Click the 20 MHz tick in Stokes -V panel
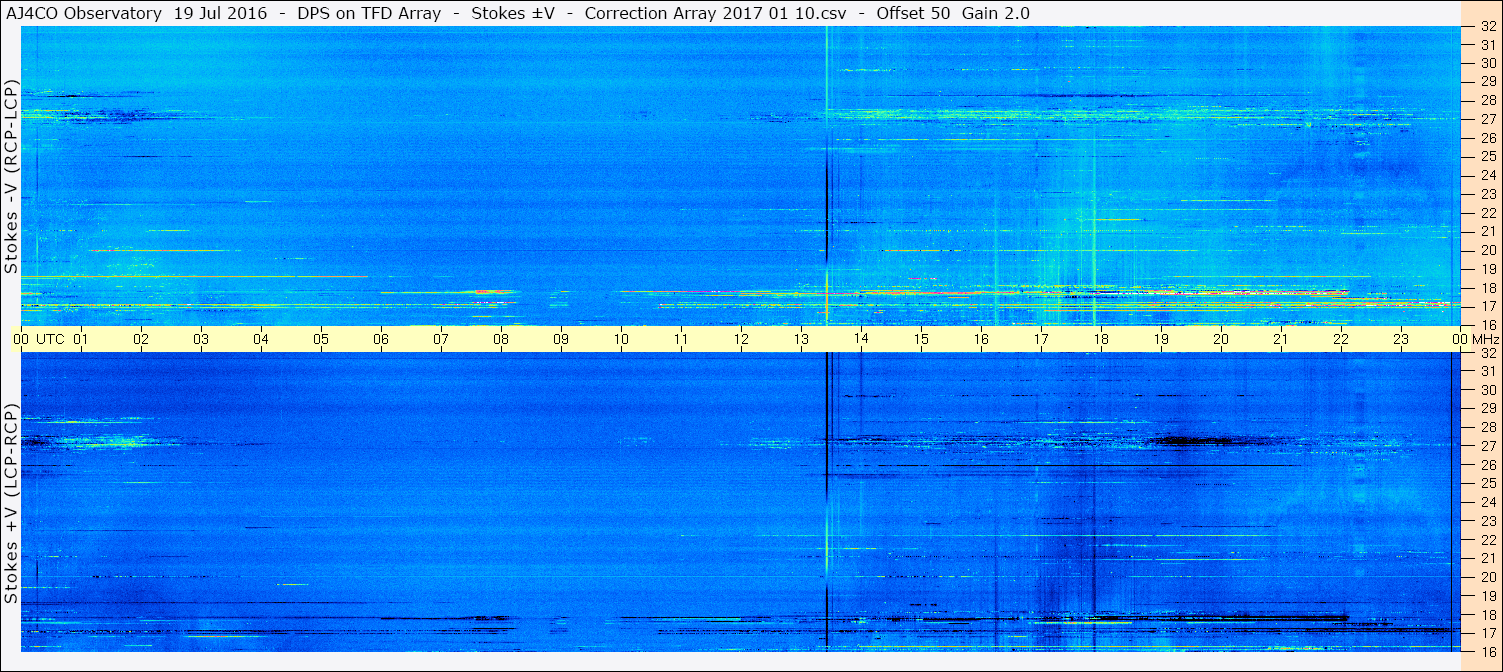This screenshot has height=672, width=1503. pos(1488,250)
